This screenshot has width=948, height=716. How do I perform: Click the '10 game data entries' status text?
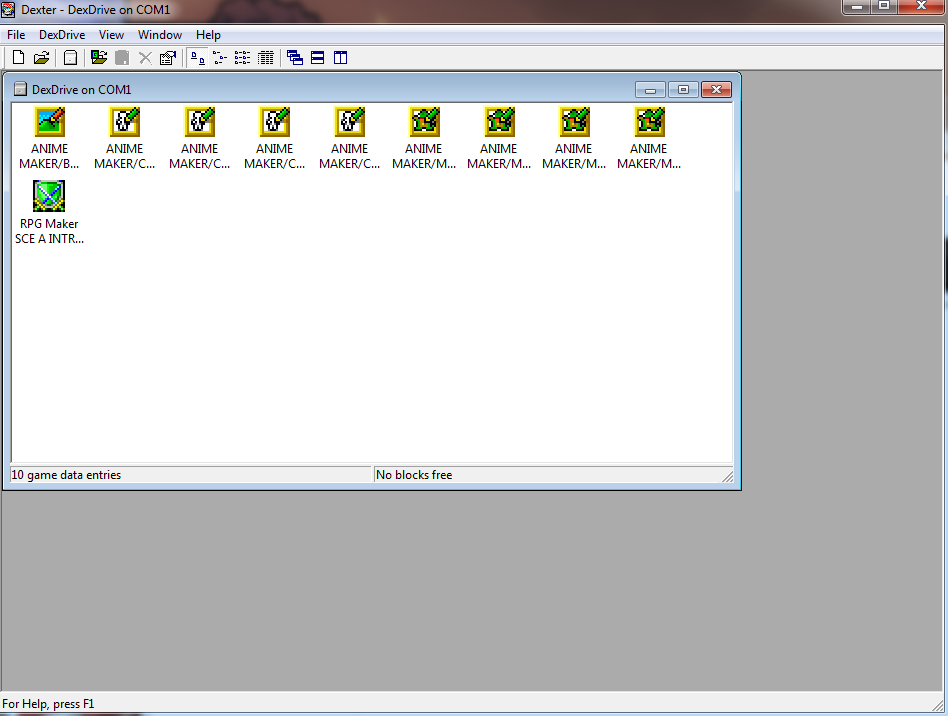(x=66, y=475)
